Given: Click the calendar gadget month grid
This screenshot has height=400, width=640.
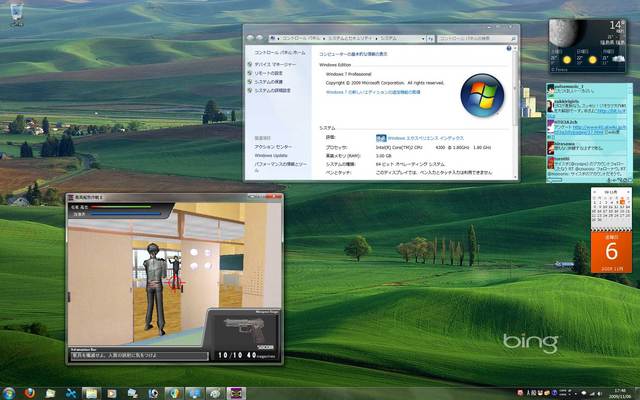Looking at the screenshot, I should pos(611,208).
